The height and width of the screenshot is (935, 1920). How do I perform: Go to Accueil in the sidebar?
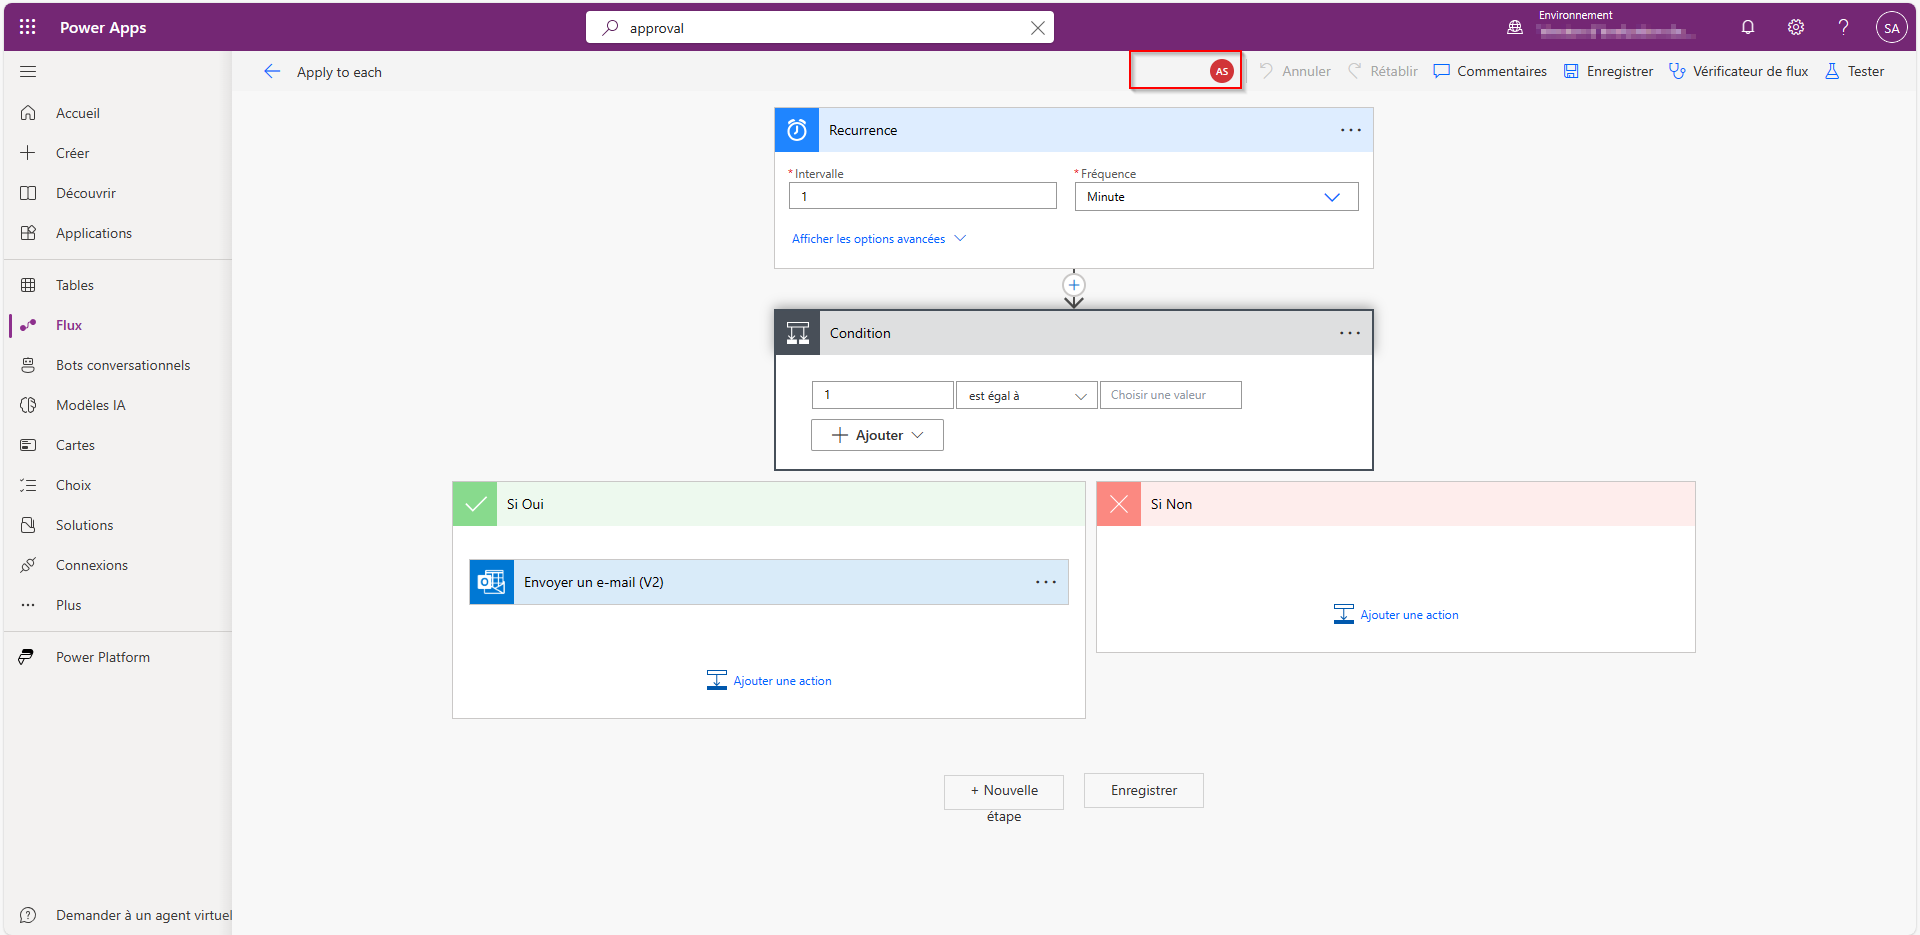click(x=118, y=113)
